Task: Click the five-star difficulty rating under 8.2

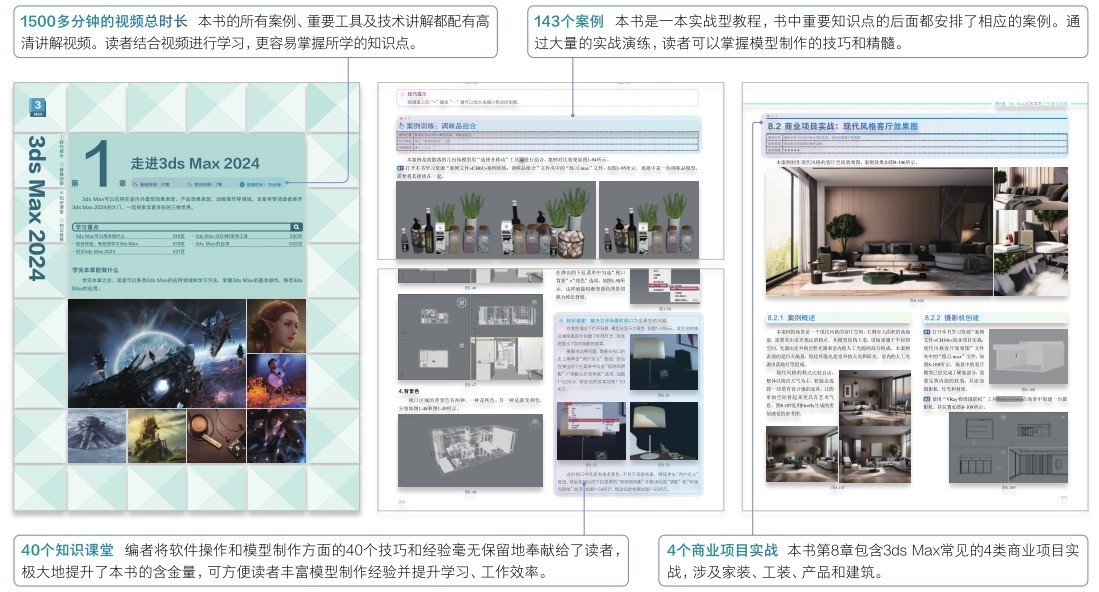Action: click(791, 149)
